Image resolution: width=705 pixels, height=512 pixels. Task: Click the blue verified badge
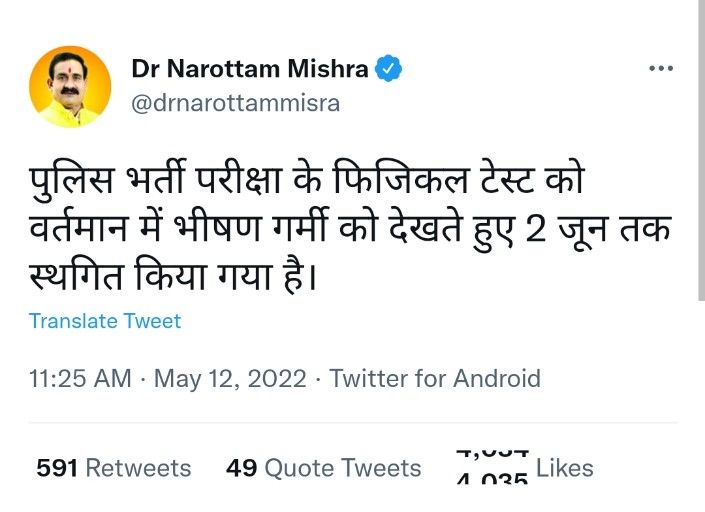click(x=389, y=69)
